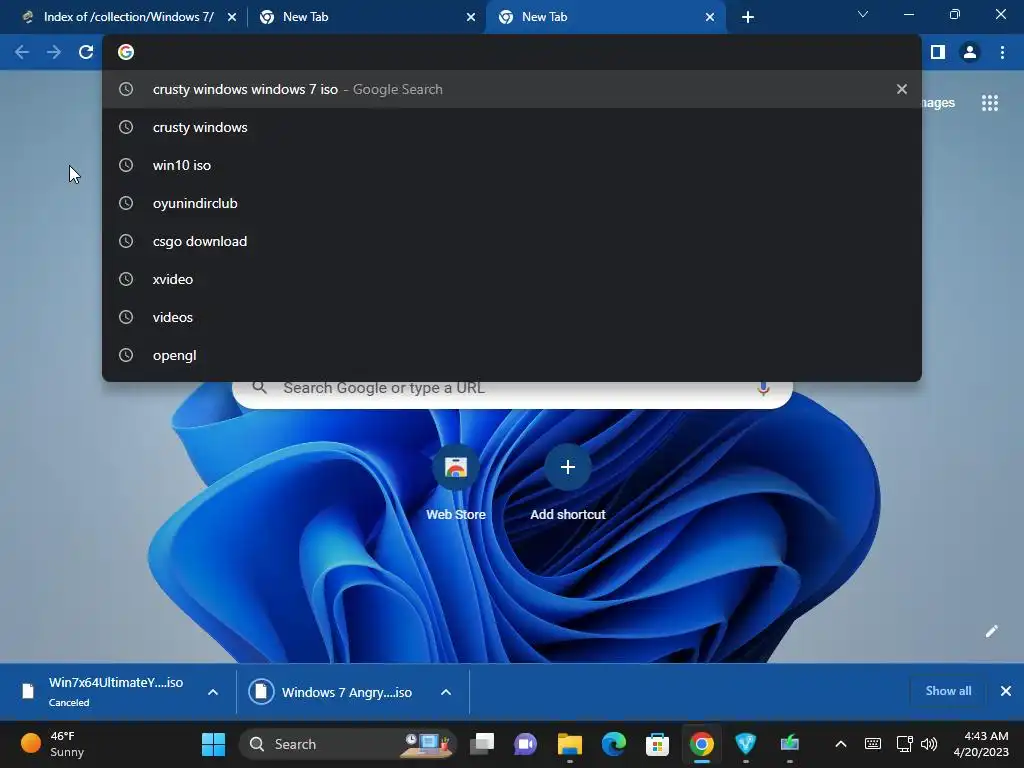The image size is (1024, 768).
Task: Go back using the back arrow
Action: (x=22, y=52)
